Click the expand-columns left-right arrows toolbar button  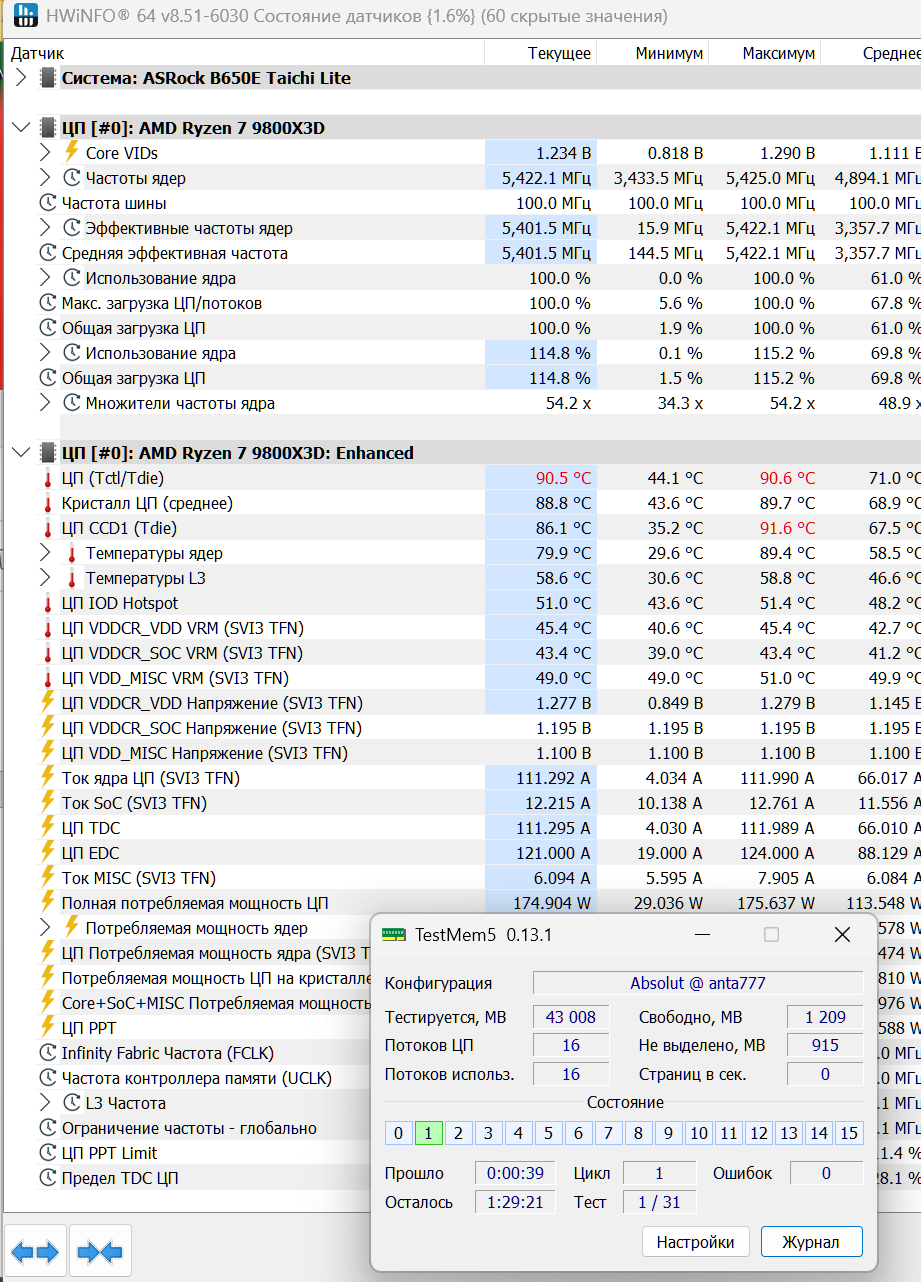coord(35,1251)
